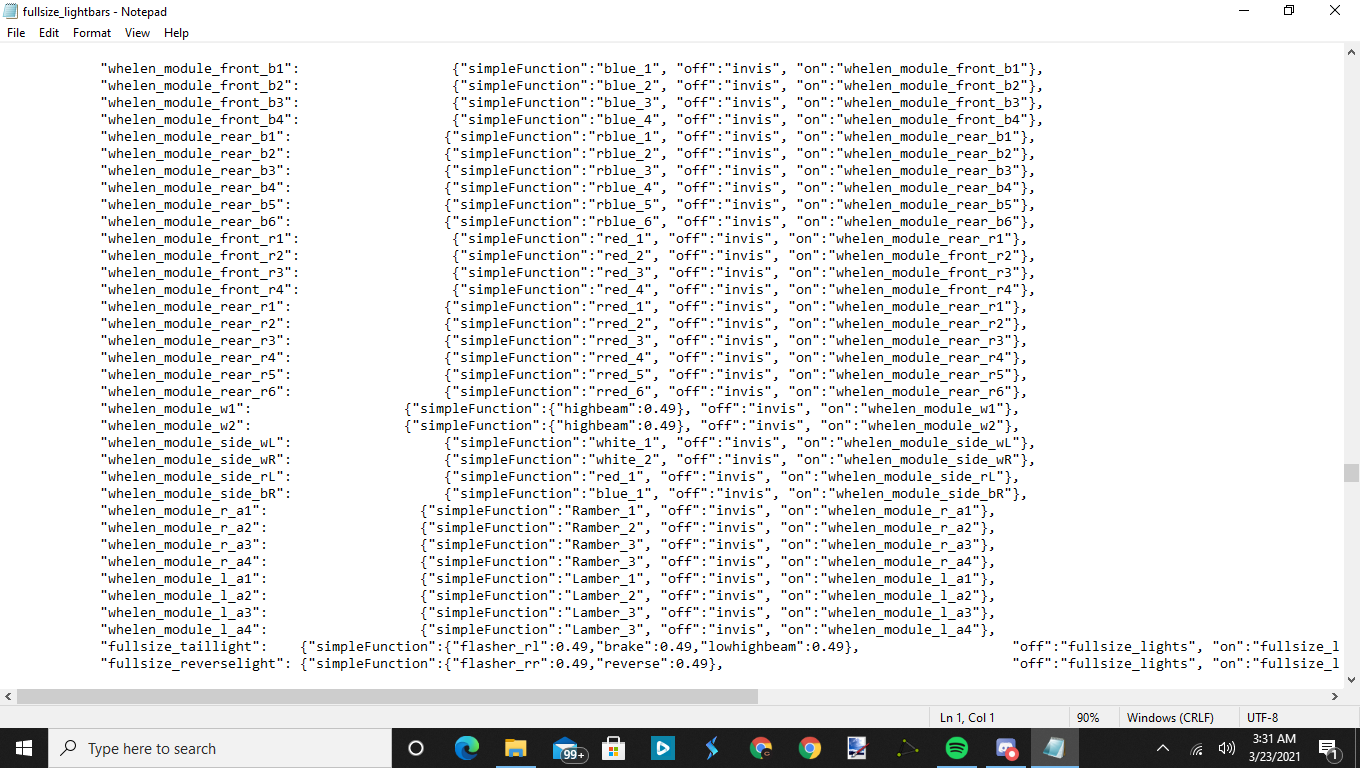This screenshot has height=768, width=1360.
Task: Open the Help menu
Action: (x=176, y=33)
